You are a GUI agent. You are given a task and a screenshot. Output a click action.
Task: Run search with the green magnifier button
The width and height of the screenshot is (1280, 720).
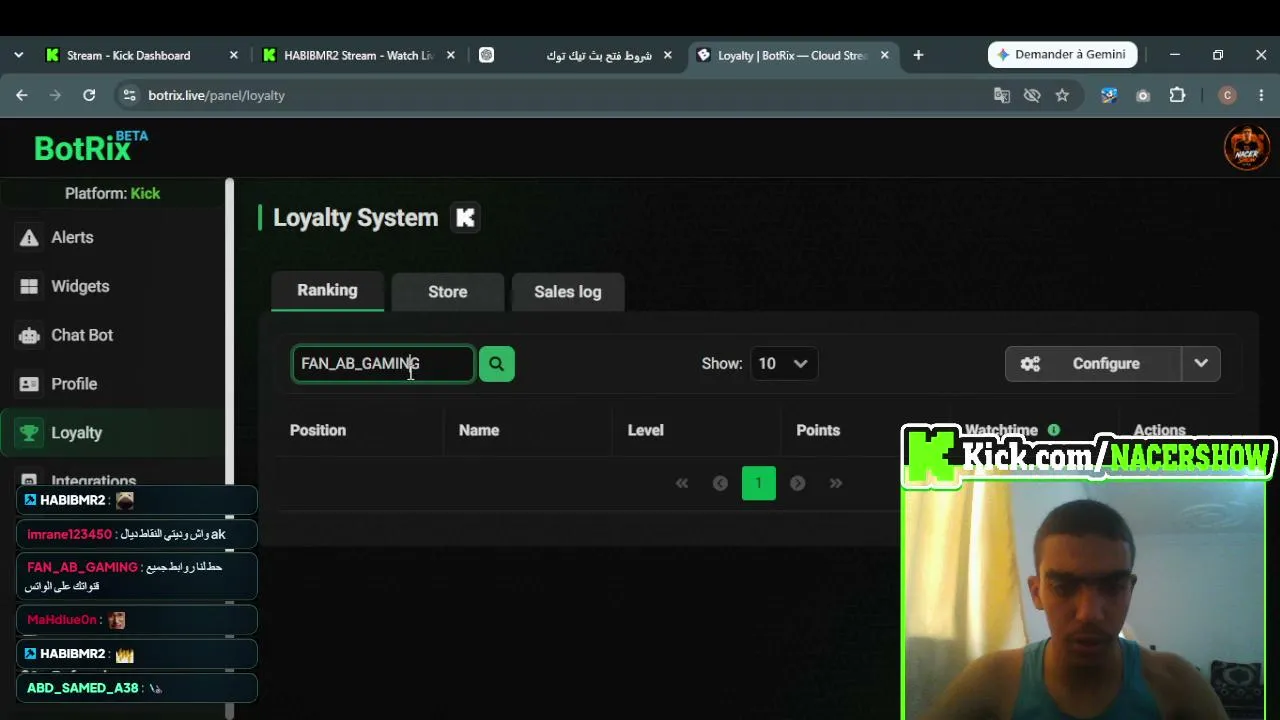tap(497, 364)
